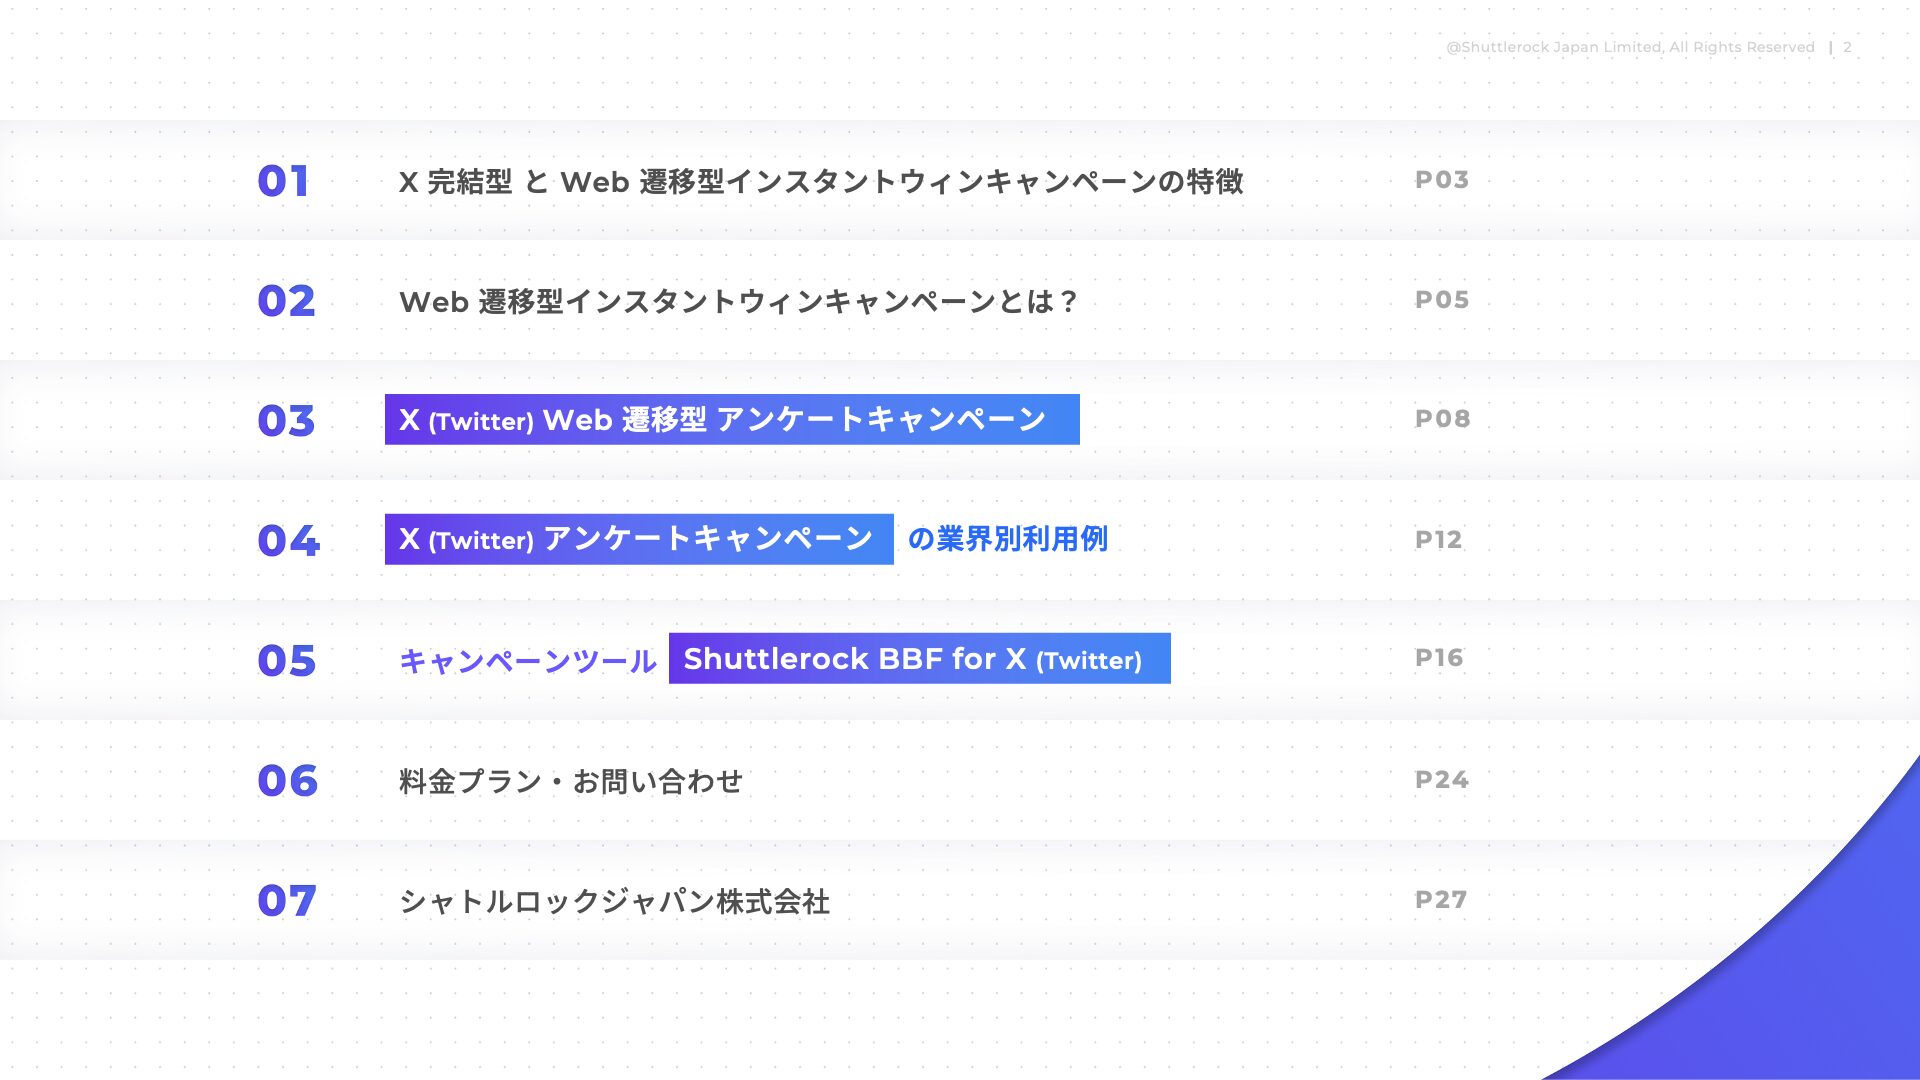Image resolution: width=1920 pixels, height=1080 pixels.
Task: Click the text 'の業界別利用例'
Action: [x=1008, y=539]
